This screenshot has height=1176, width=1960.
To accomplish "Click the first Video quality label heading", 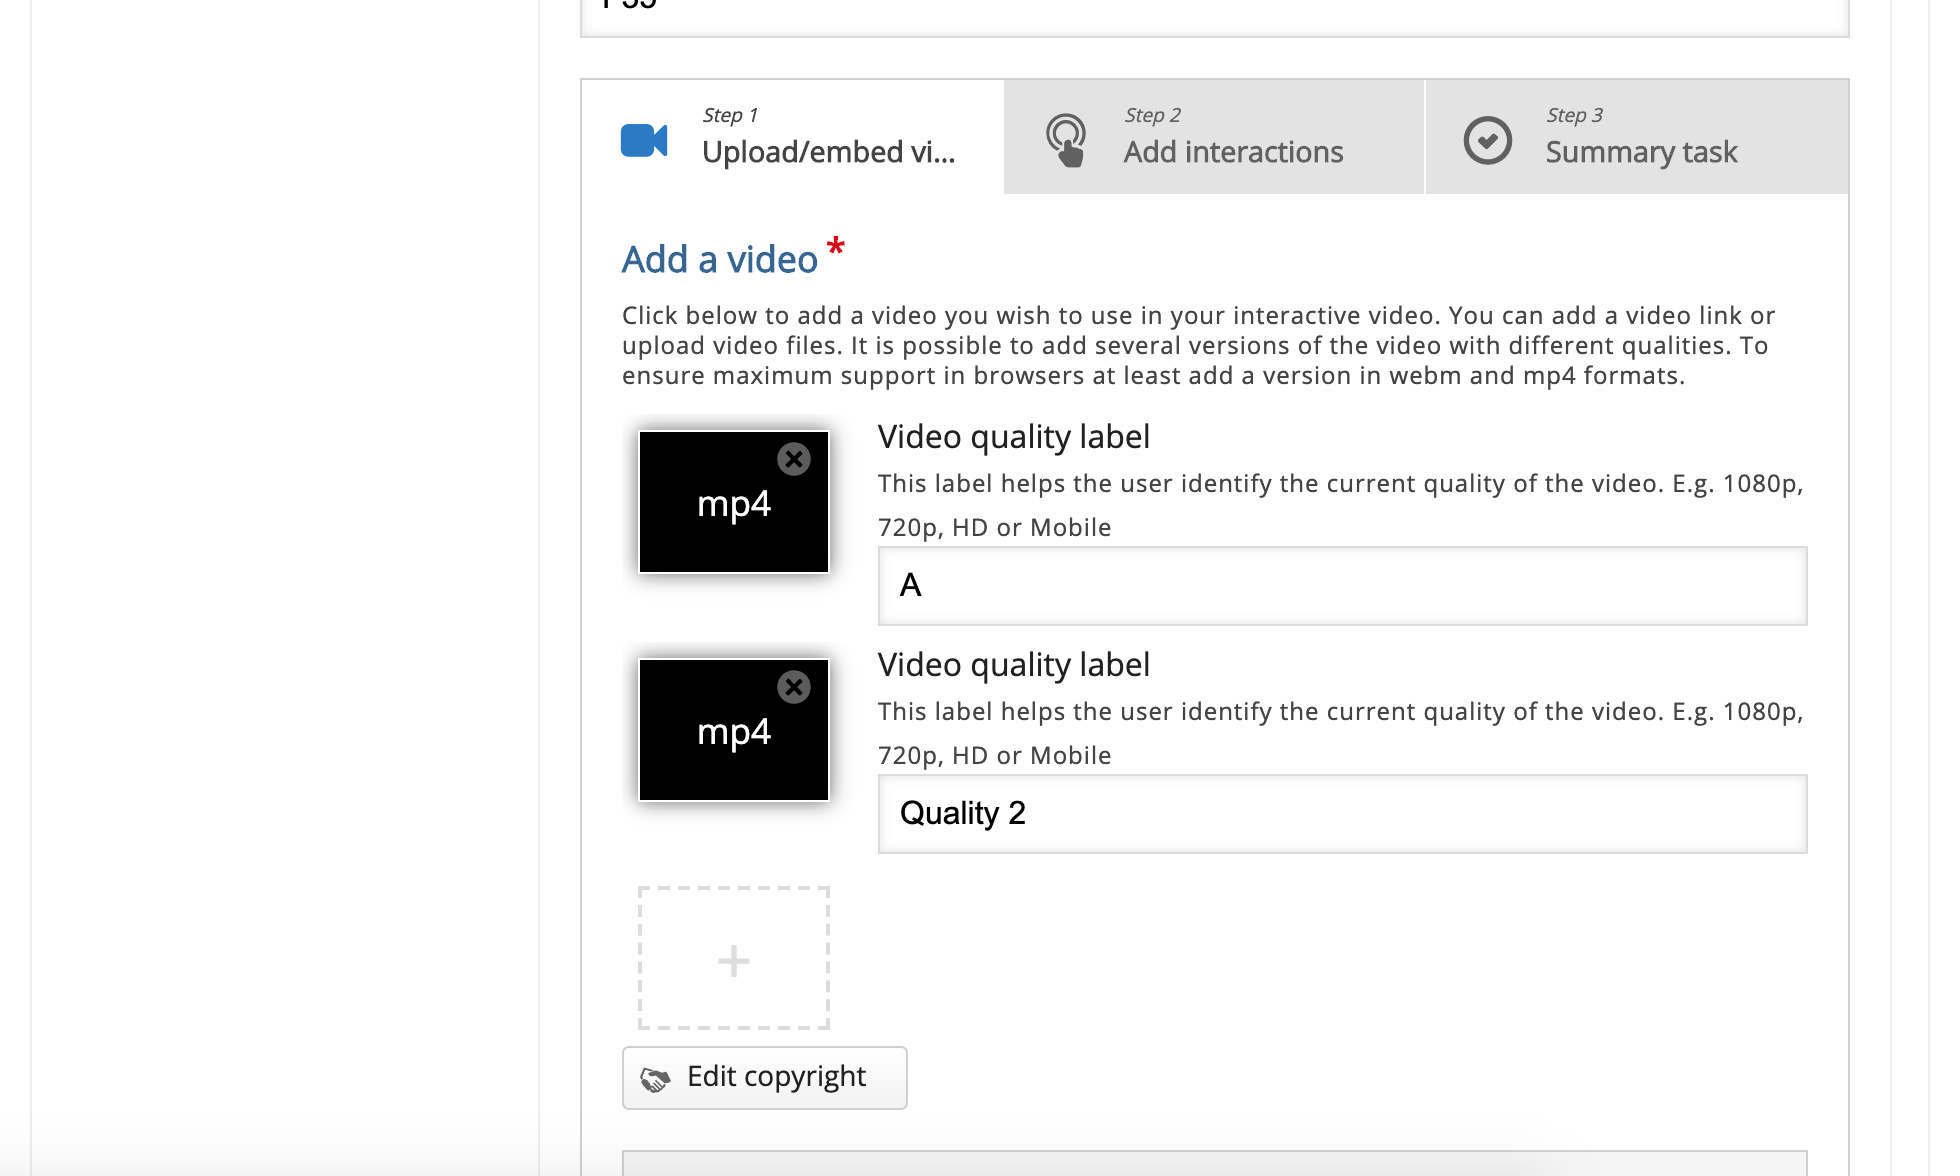I will (x=1013, y=437).
